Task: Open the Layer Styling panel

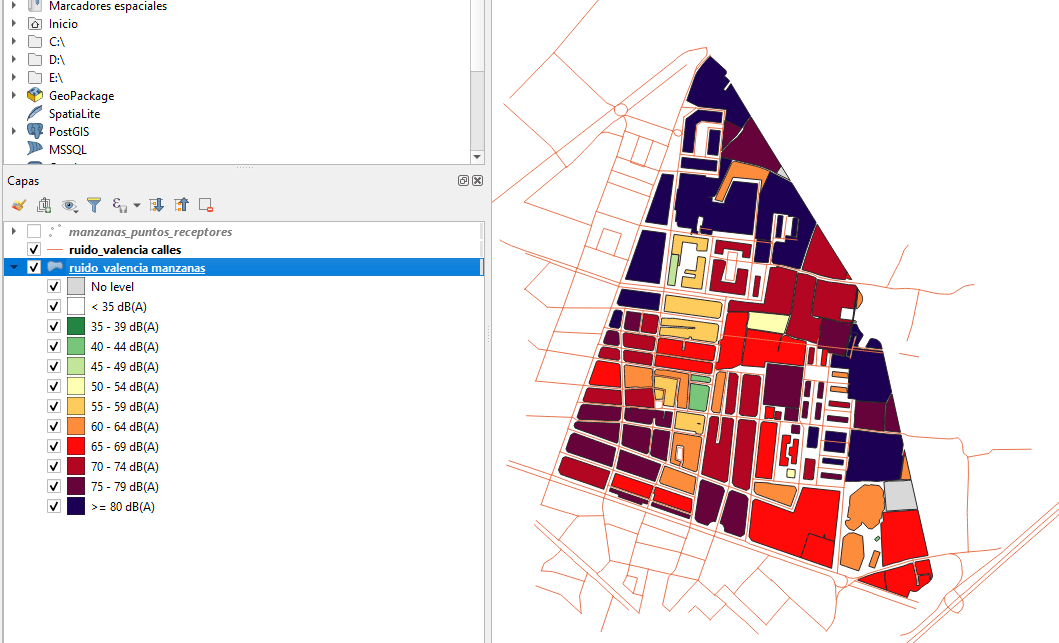Action: tap(17, 204)
